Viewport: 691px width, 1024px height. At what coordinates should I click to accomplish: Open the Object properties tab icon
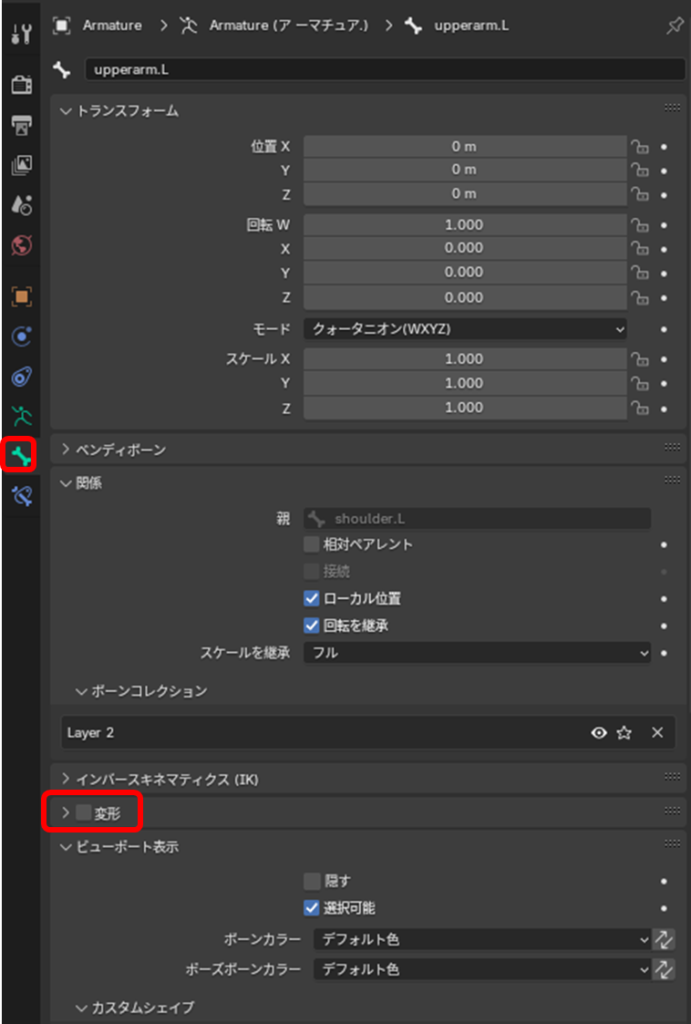coord(21,297)
